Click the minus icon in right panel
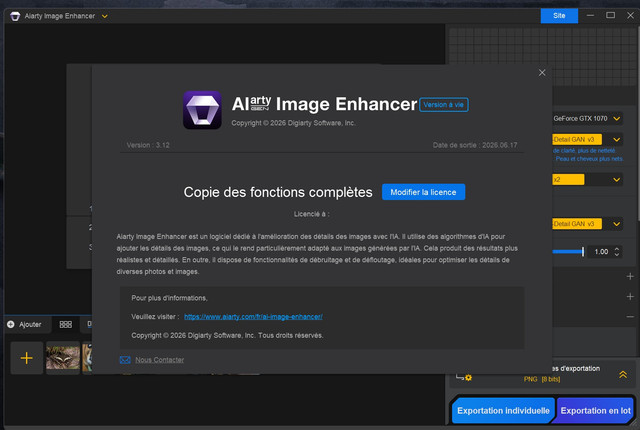Viewport: 640px width, 430px height. click(x=630, y=317)
